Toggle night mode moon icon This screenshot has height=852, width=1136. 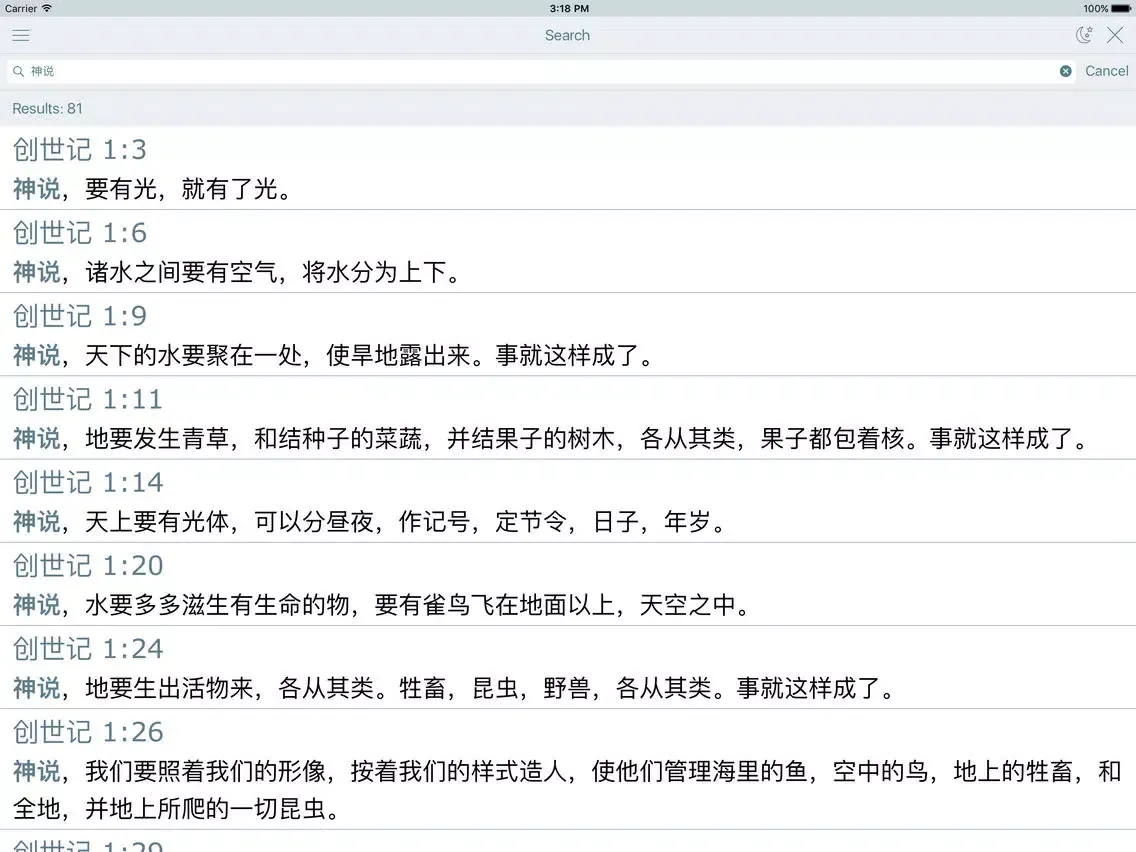coord(1084,35)
